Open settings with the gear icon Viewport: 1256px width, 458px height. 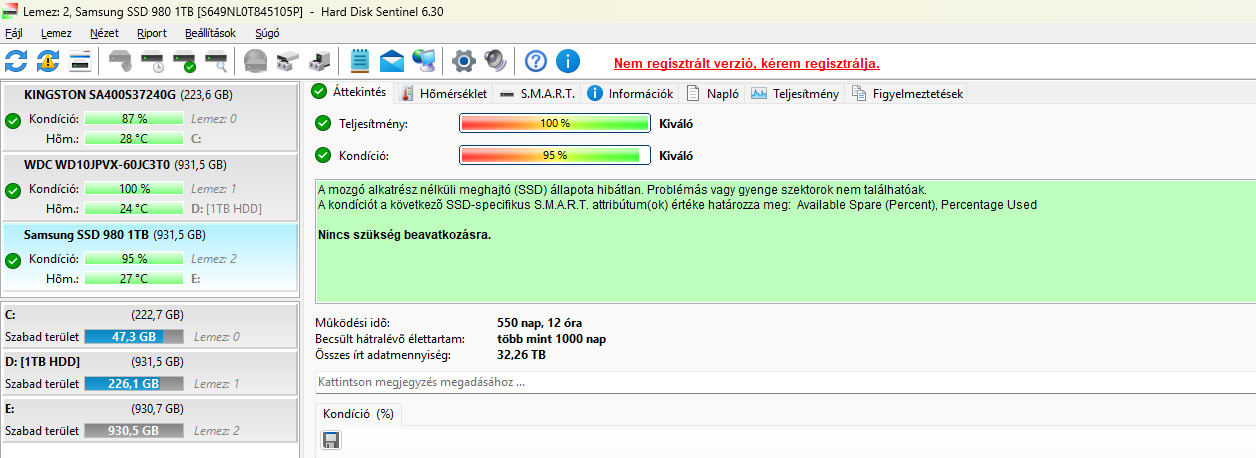tap(463, 61)
